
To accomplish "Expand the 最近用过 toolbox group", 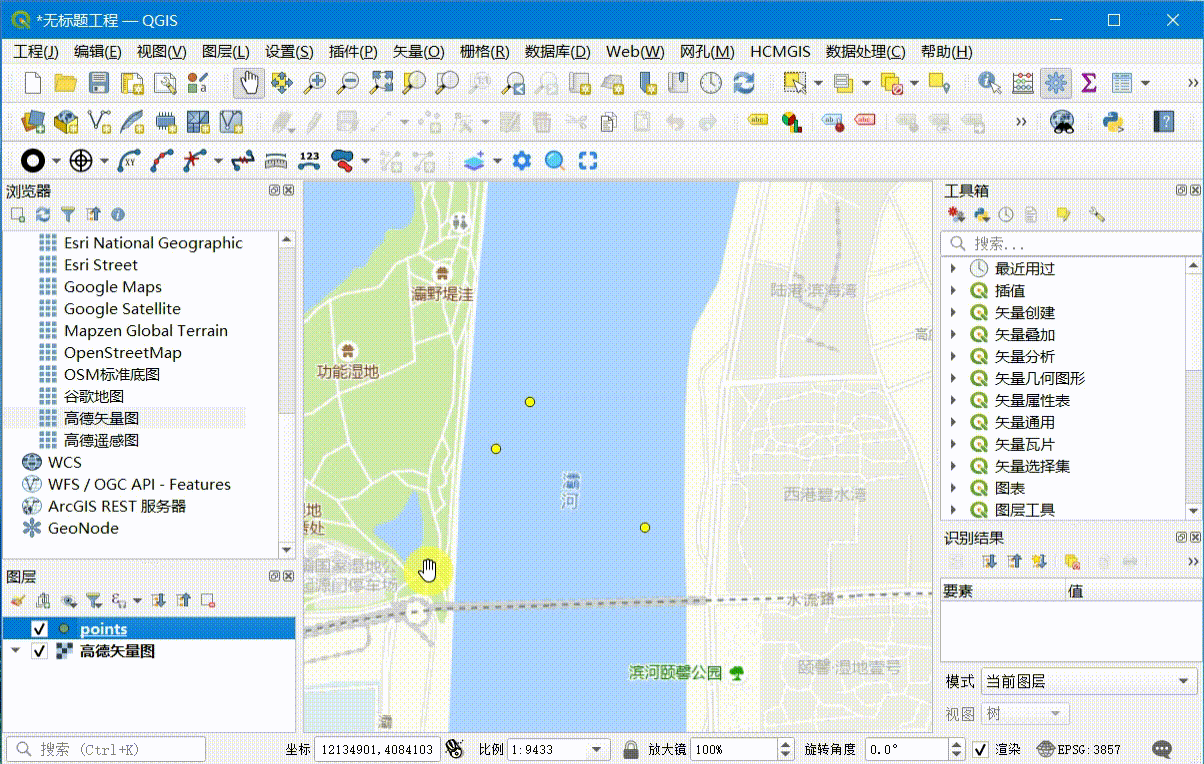I will point(953,268).
